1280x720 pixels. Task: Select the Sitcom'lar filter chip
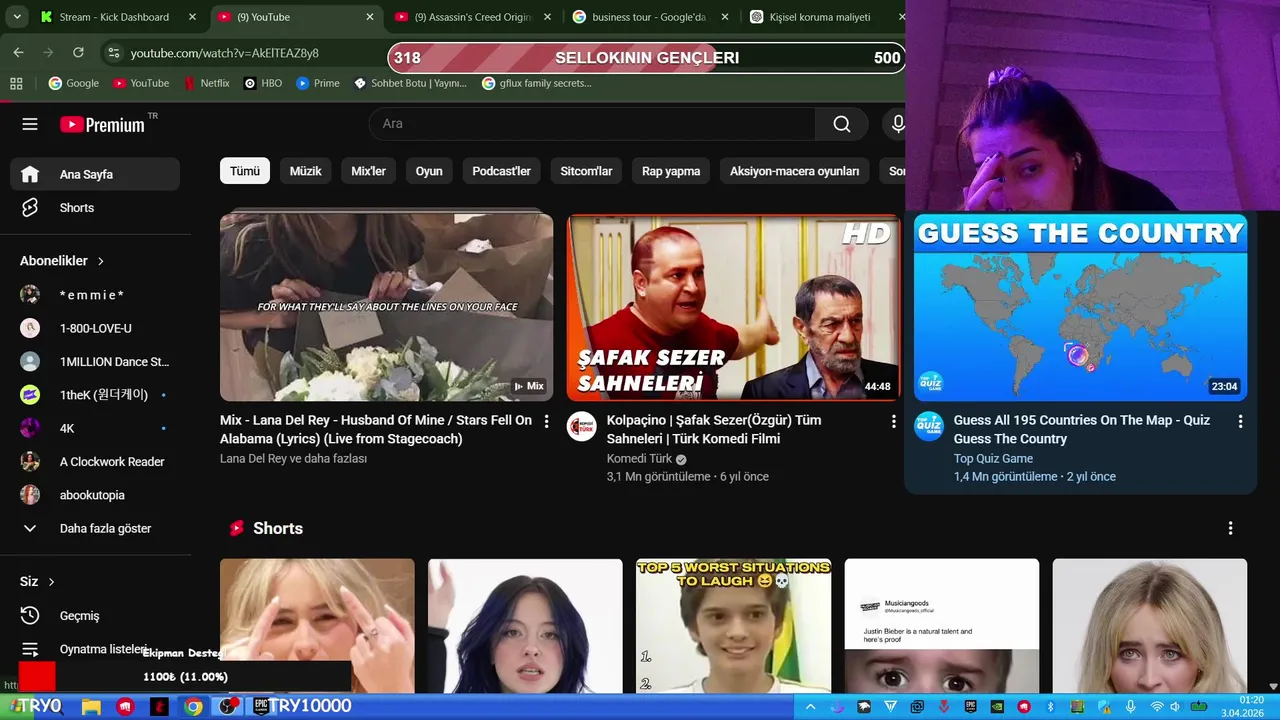tap(586, 171)
